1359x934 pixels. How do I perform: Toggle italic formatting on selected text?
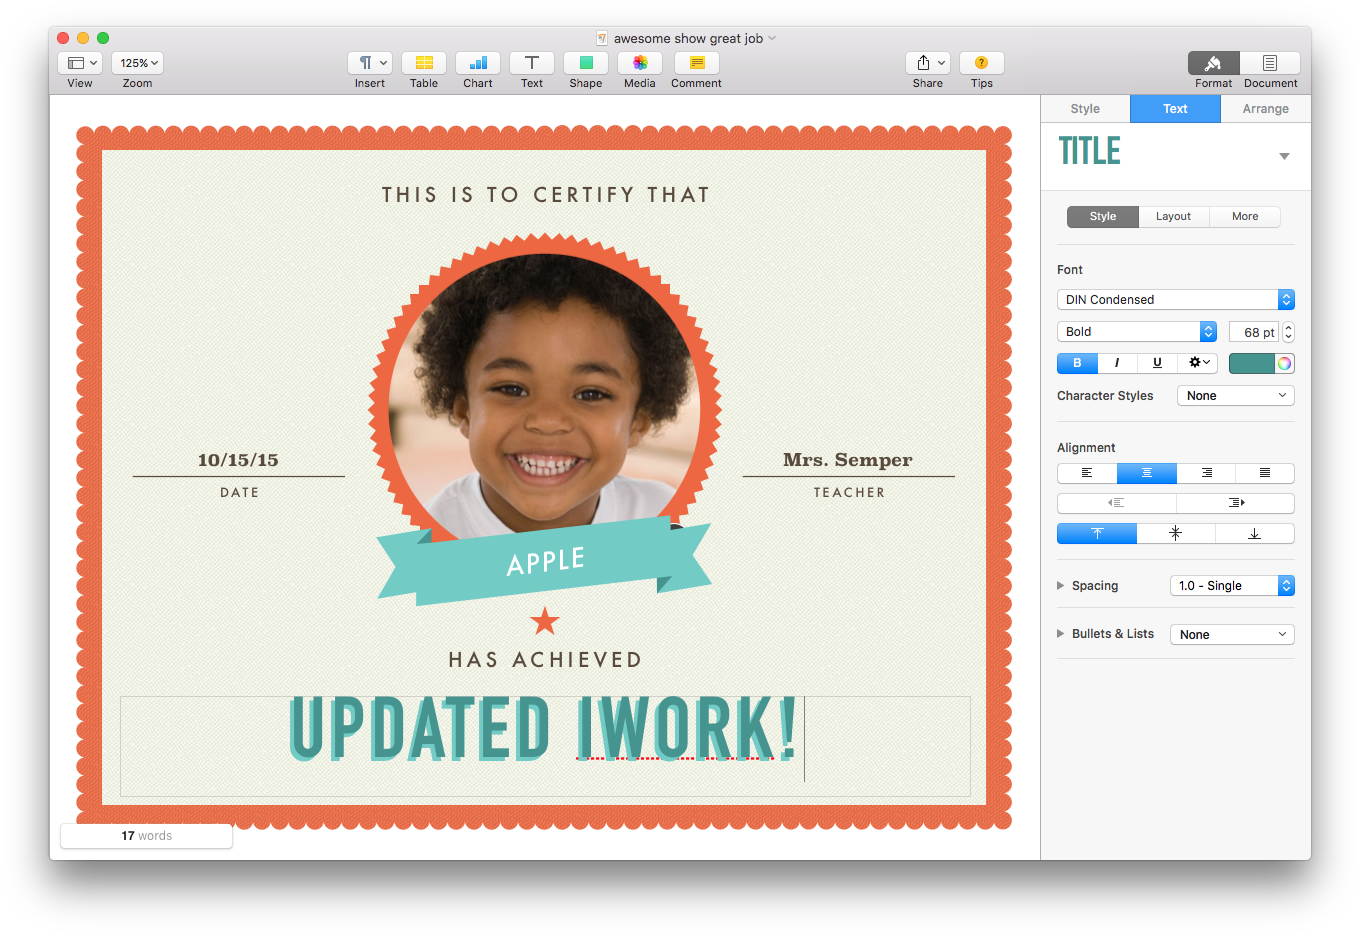(1117, 363)
